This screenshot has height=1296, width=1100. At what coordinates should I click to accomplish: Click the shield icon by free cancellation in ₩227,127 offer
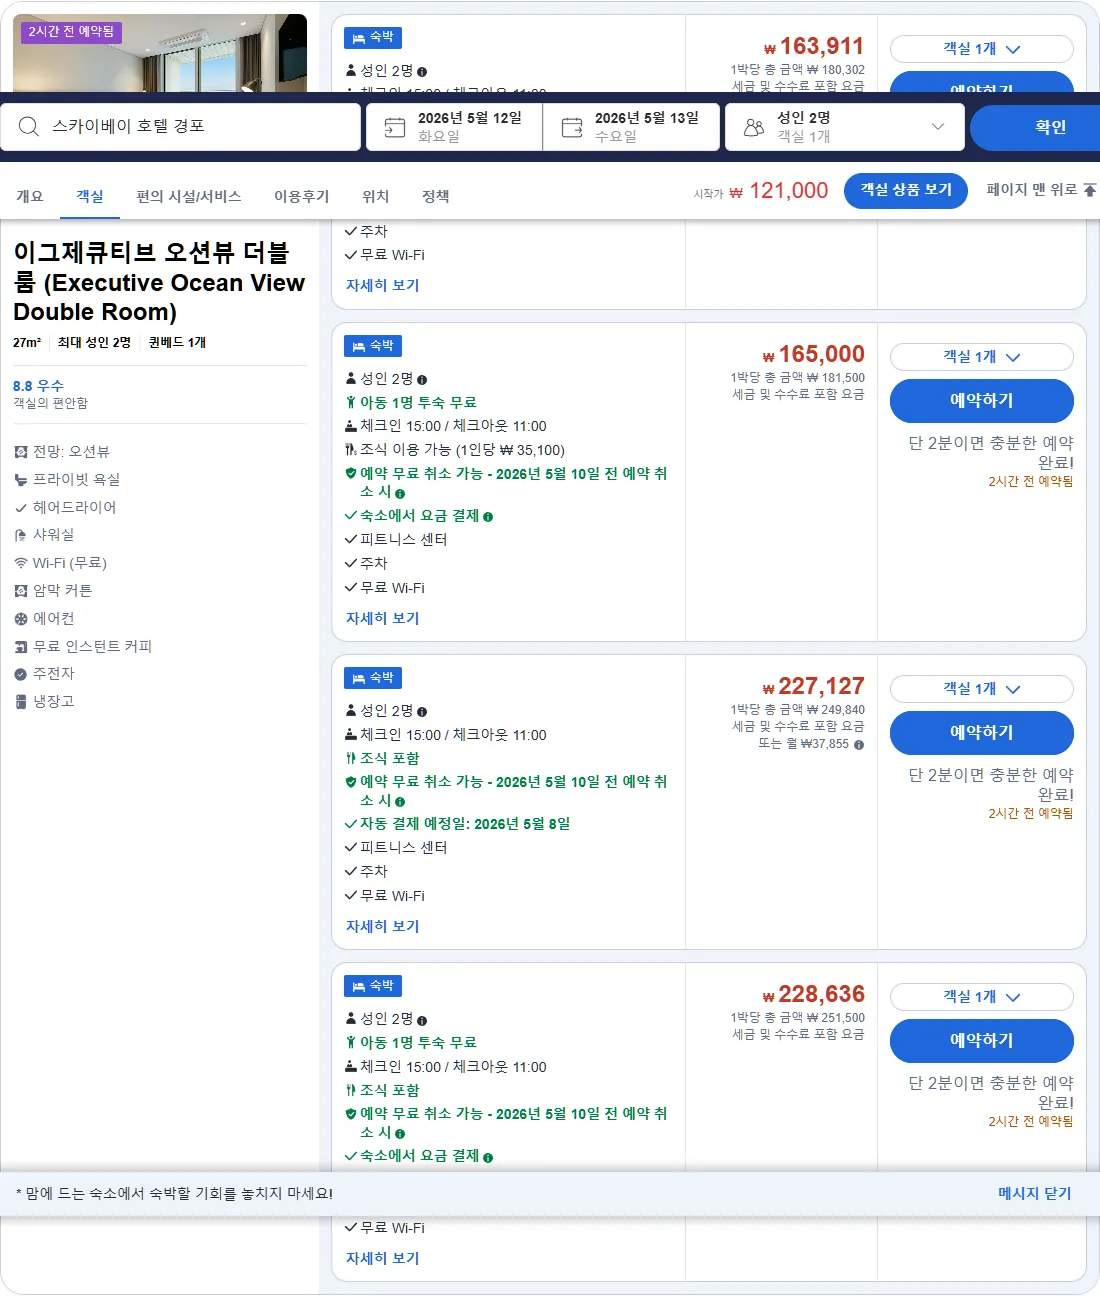351,781
